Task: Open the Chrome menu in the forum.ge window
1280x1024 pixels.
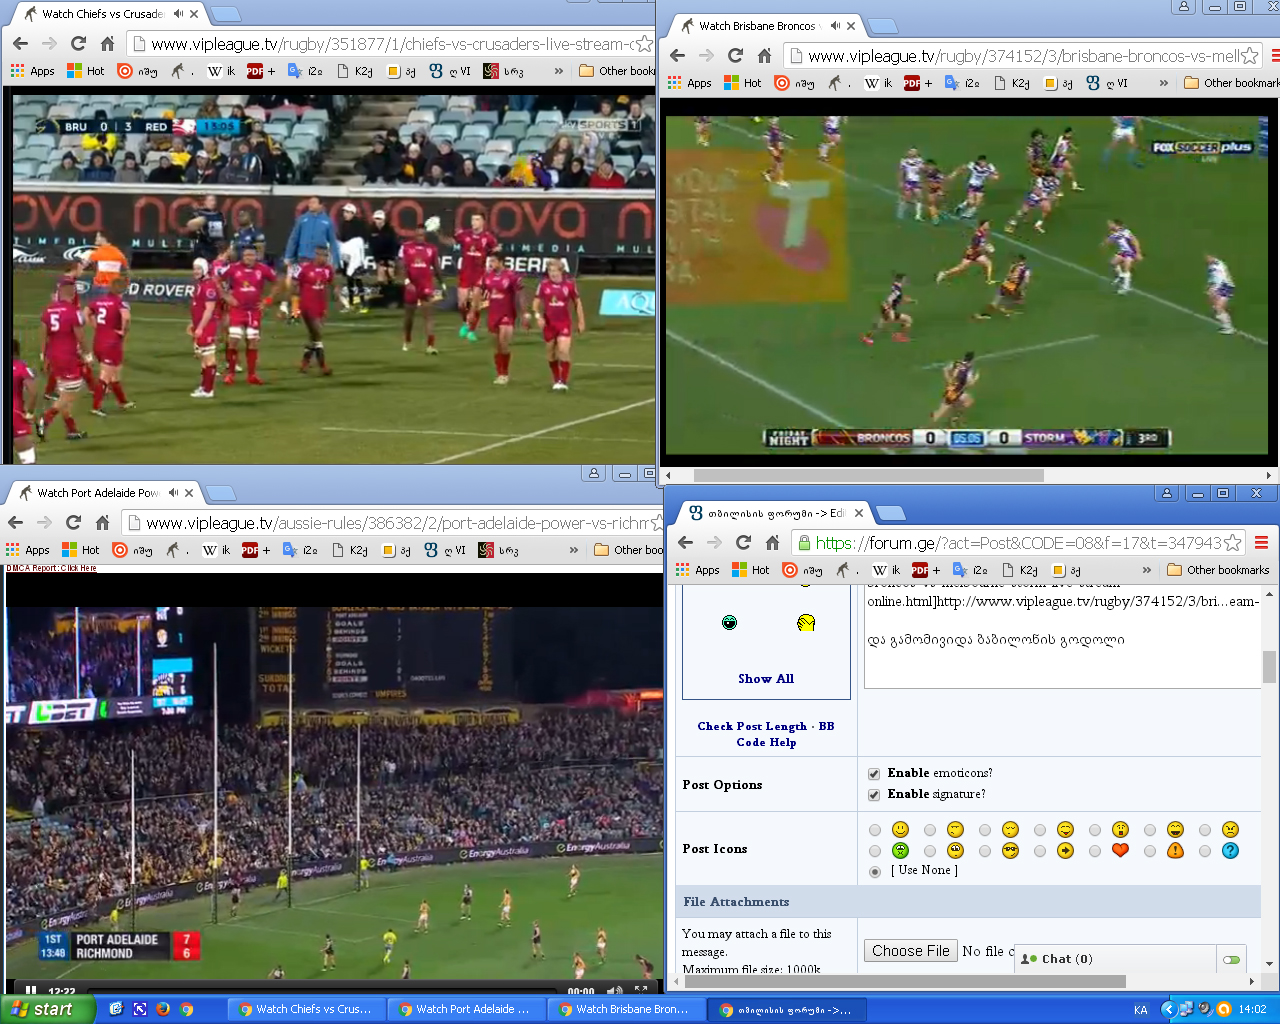Action: click(x=1261, y=543)
